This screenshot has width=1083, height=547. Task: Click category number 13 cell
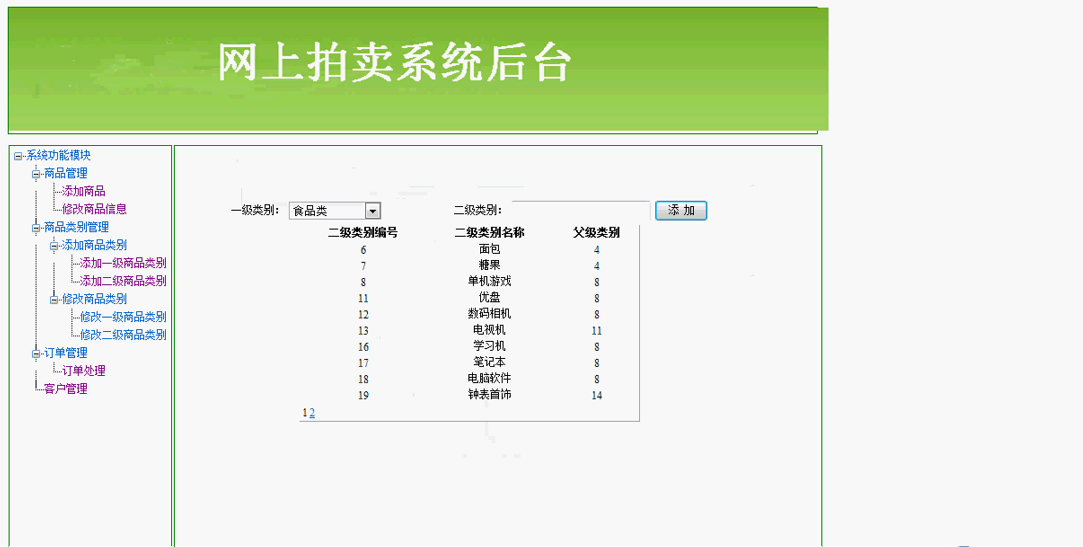pyautogui.click(x=363, y=331)
